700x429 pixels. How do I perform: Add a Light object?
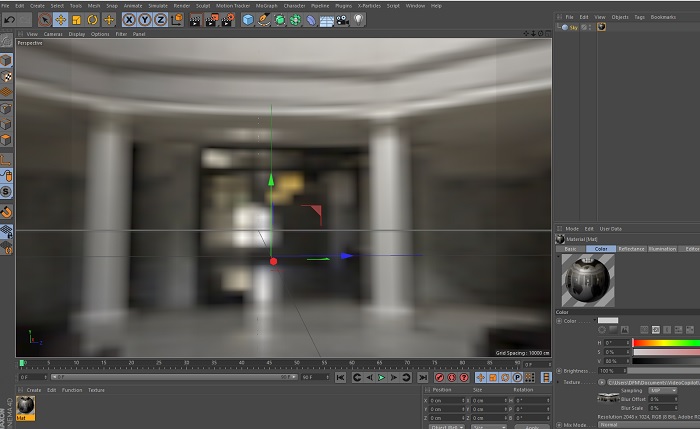[x=358, y=20]
